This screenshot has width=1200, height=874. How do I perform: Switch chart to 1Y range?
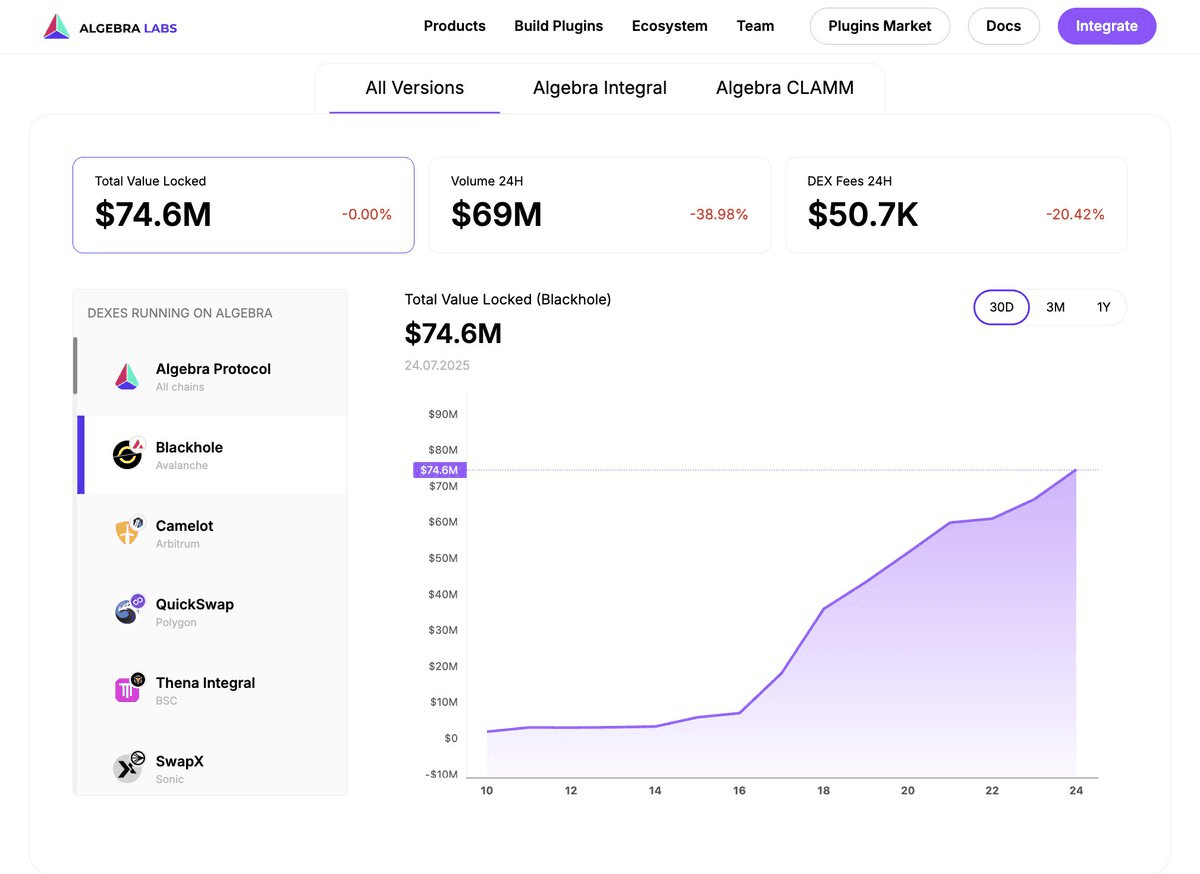pos(1103,307)
